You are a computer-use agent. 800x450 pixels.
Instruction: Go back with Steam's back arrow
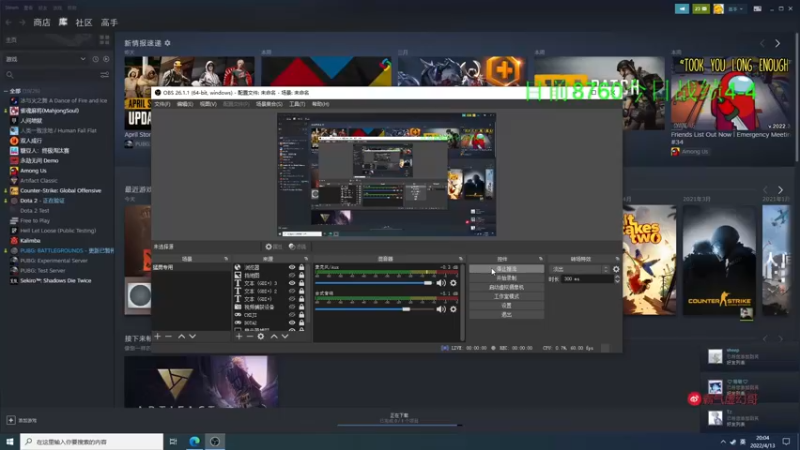click(9, 22)
